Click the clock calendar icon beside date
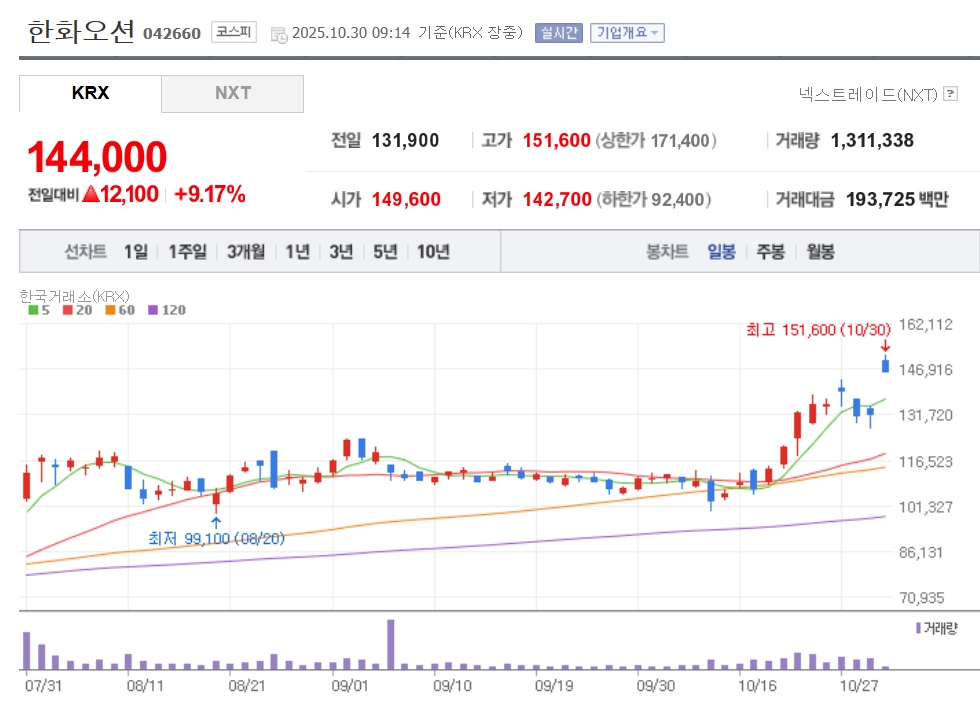This screenshot has width=980, height=719. click(x=279, y=34)
